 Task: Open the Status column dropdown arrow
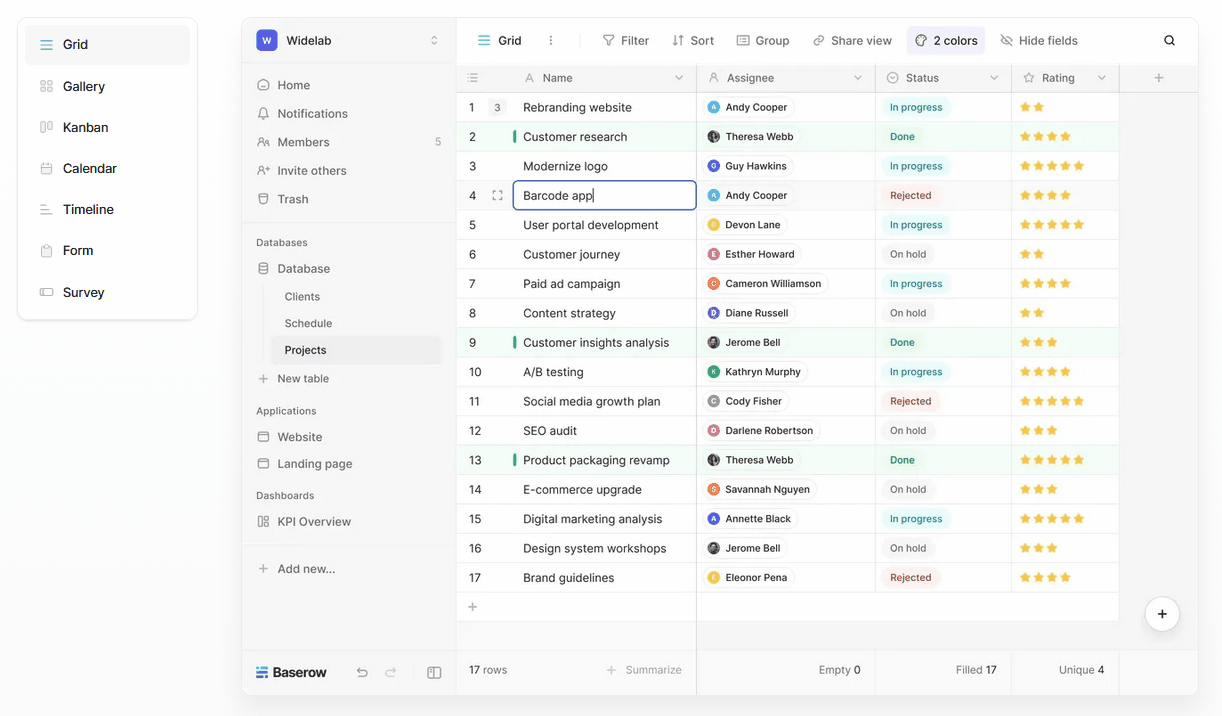tap(994, 78)
